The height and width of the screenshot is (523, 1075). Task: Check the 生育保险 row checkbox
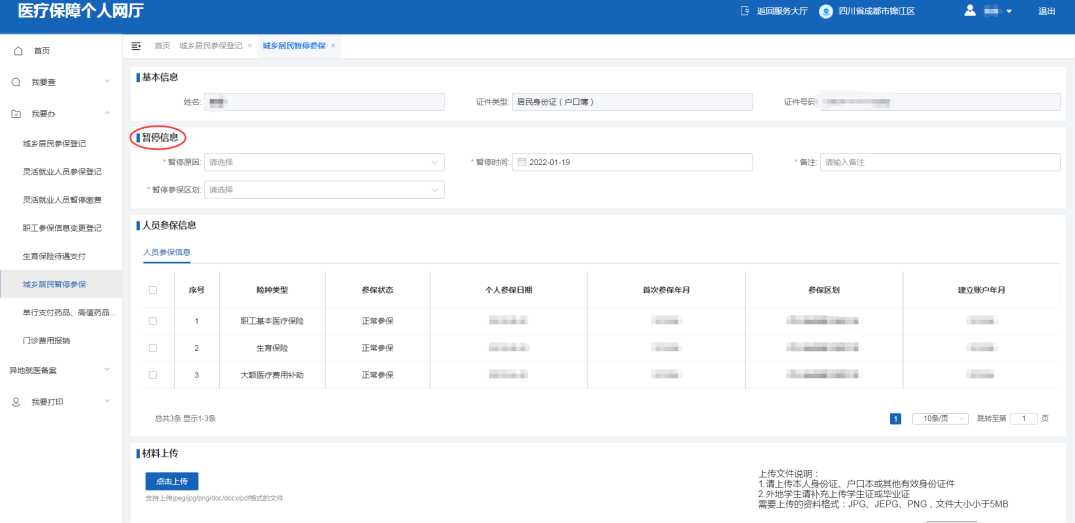pos(153,348)
